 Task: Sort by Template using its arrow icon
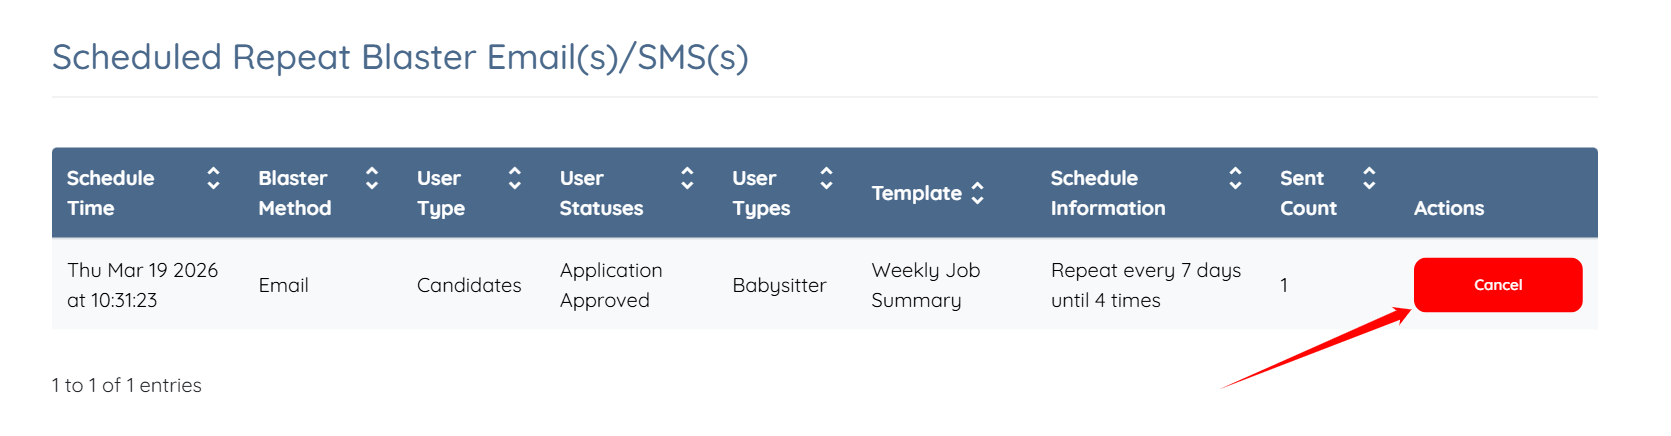click(977, 194)
